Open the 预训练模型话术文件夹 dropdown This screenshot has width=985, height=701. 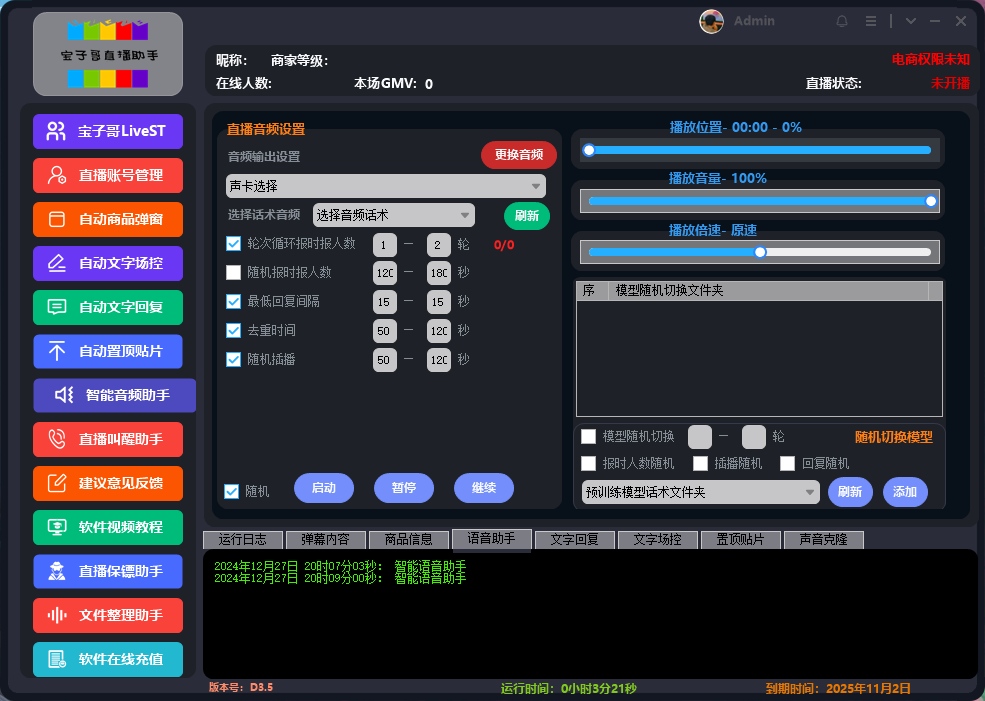click(x=699, y=492)
